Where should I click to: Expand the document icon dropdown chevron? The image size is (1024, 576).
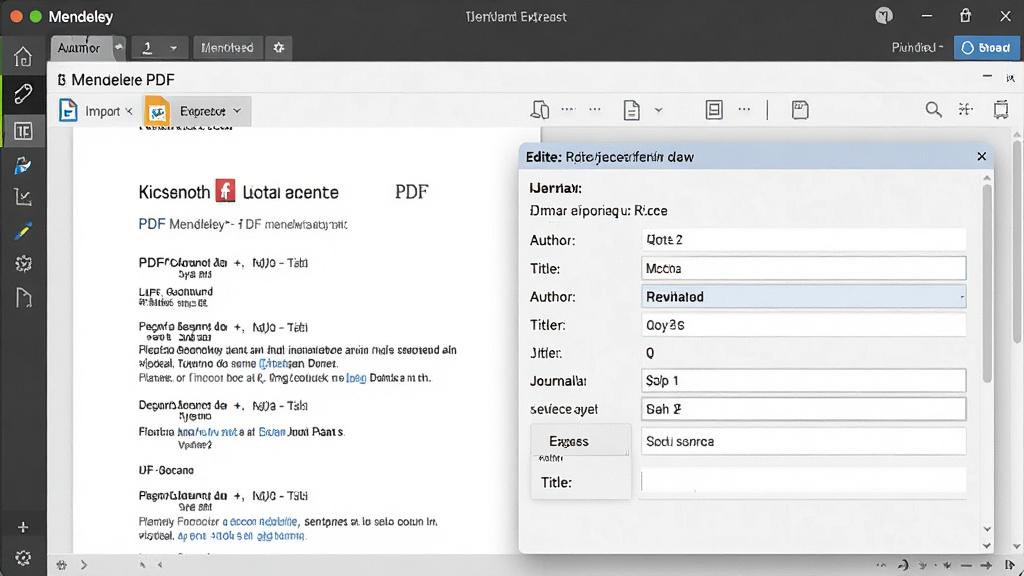pos(658,110)
